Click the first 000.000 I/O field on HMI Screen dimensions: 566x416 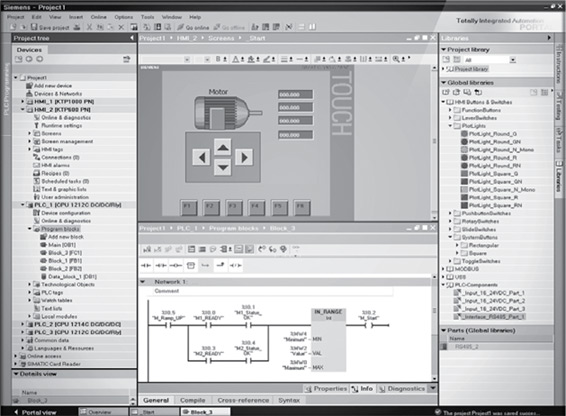295,94
